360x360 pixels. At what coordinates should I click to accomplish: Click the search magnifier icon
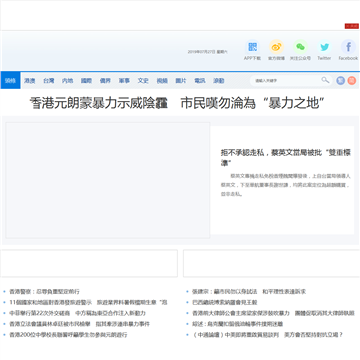pyautogui.click(x=325, y=80)
